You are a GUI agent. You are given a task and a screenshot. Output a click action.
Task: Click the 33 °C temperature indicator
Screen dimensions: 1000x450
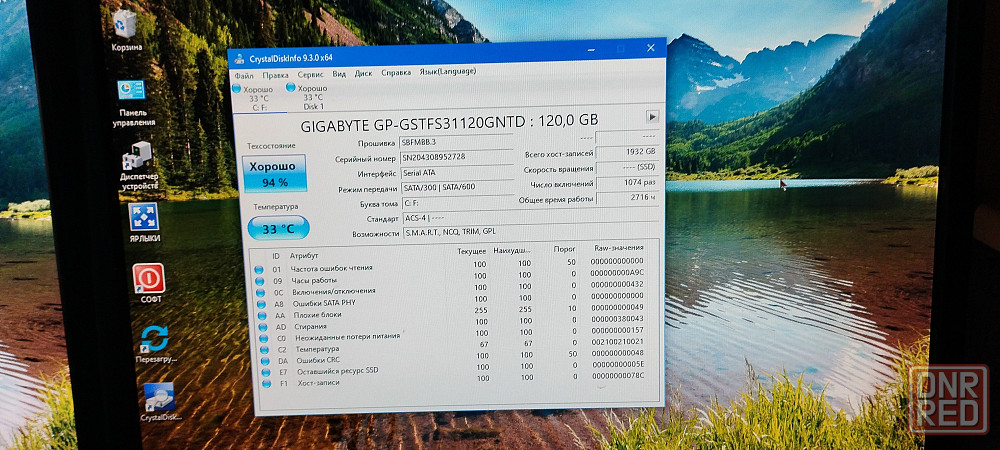point(277,228)
